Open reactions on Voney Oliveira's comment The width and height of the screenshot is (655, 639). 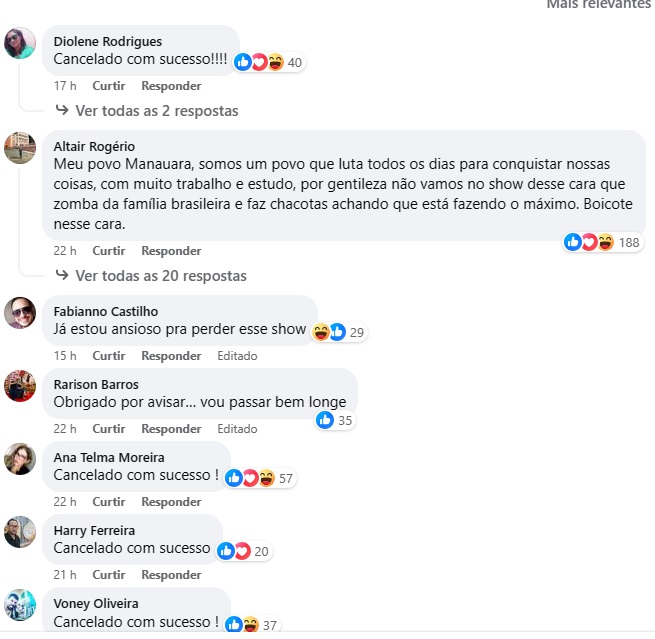[x=252, y=625]
